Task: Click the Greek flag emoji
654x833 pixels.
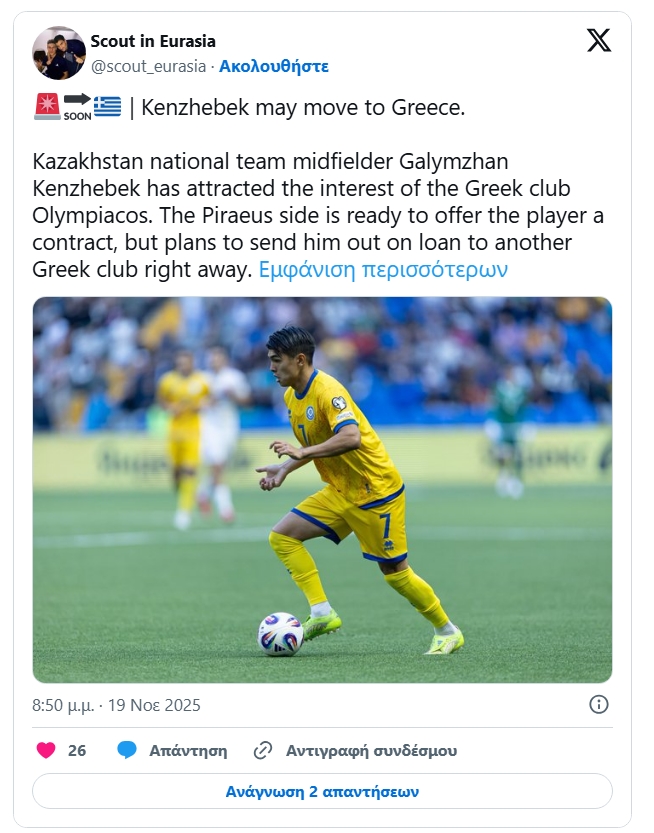Action: pyautogui.click(x=107, y=107)
